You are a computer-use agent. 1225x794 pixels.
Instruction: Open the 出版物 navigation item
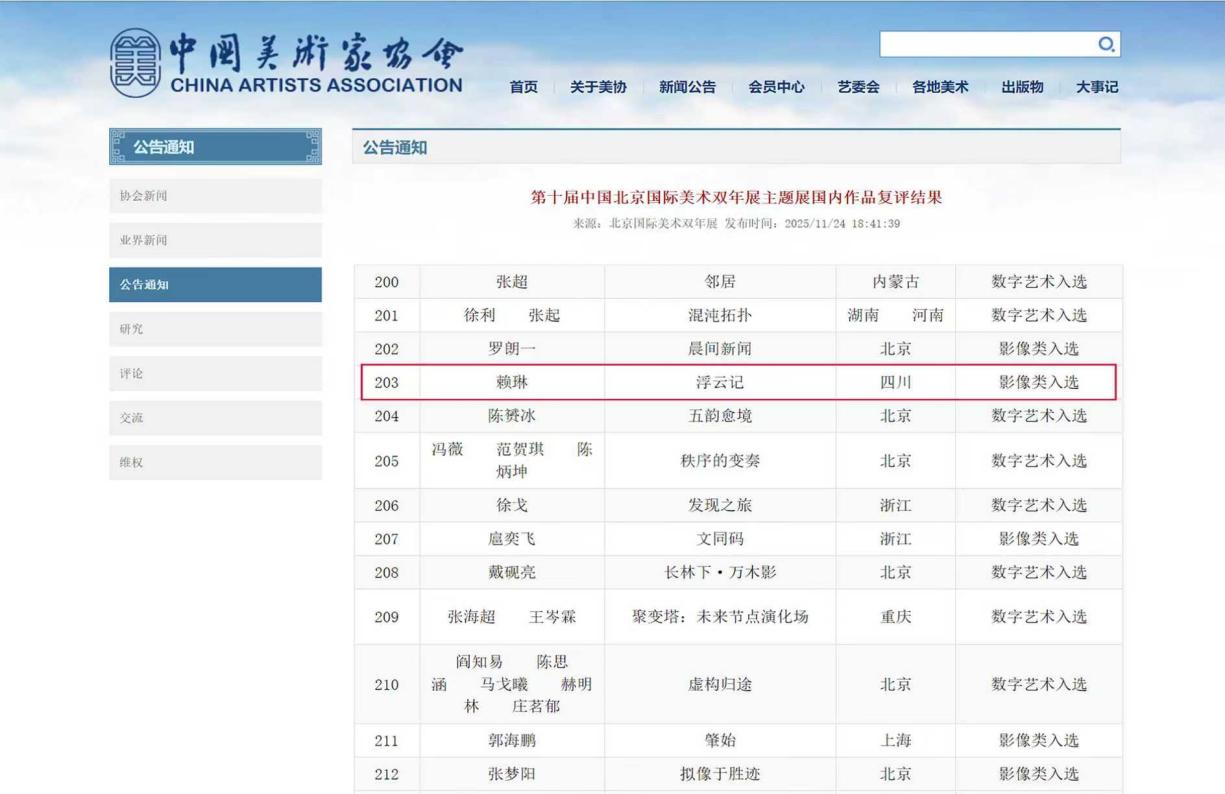coord(1022,87)
